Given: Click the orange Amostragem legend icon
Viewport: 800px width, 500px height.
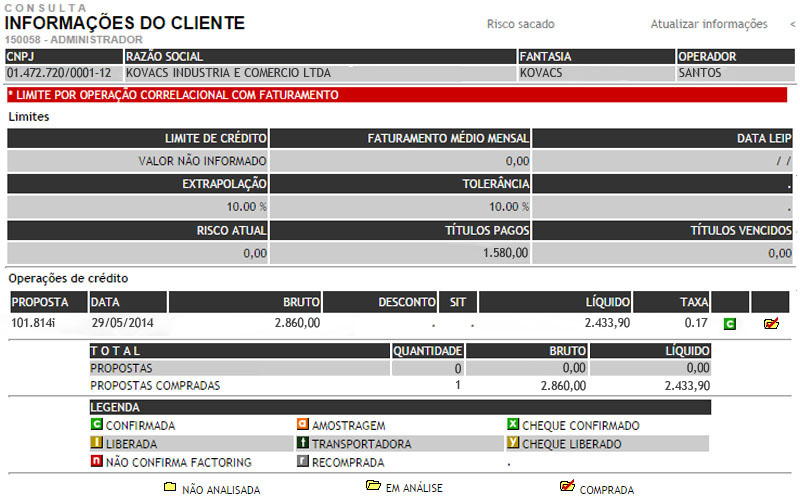Looking at the screenshot, I should tap(302, 425).
